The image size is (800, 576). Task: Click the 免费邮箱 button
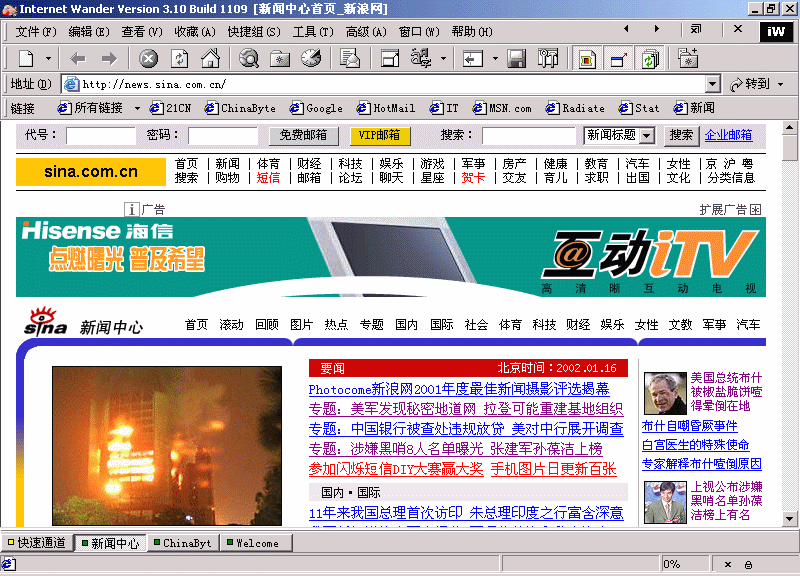coord(303,135)
